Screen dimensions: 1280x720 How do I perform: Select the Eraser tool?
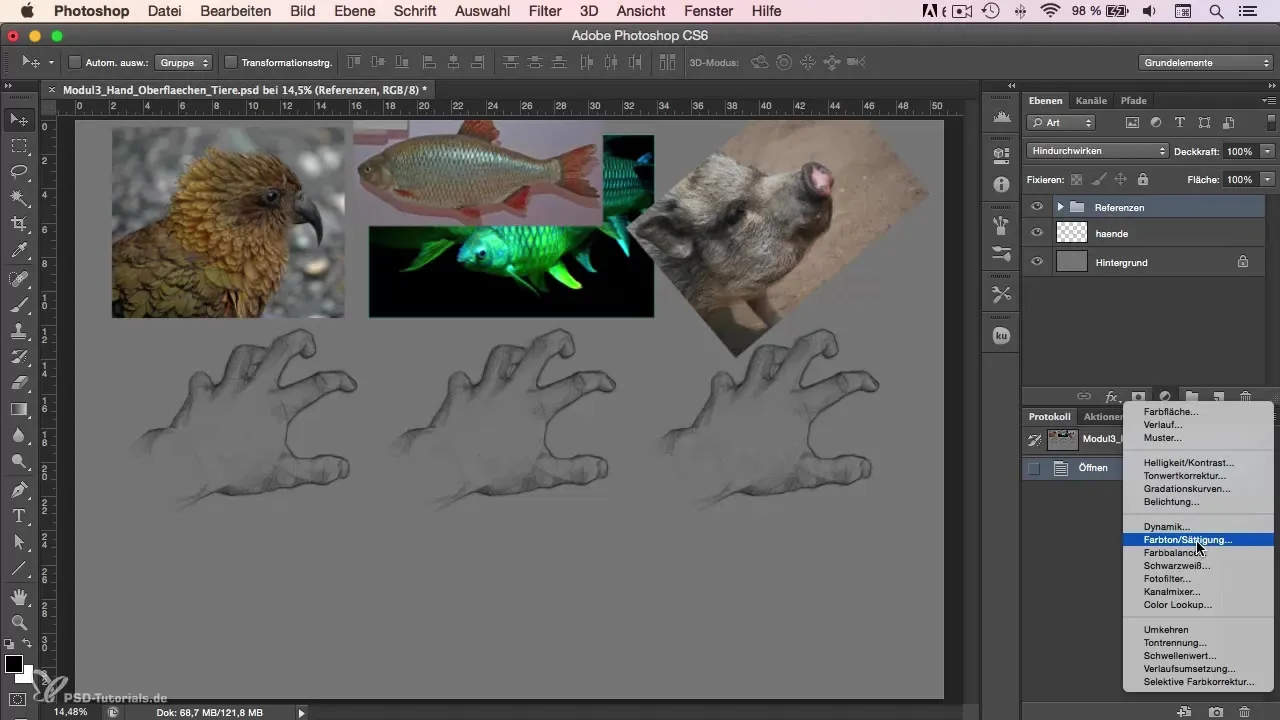pos(19,383)
